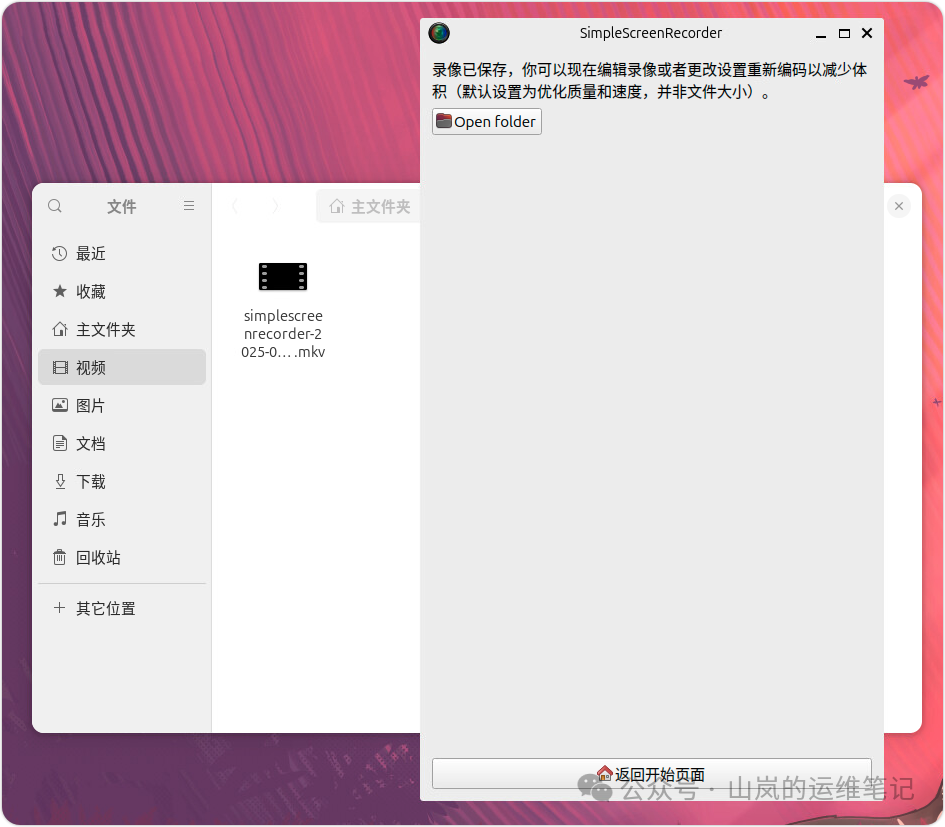Click the 主文件夹 path bar button
This screenshot has height=827, width=945.
point(369,207)
